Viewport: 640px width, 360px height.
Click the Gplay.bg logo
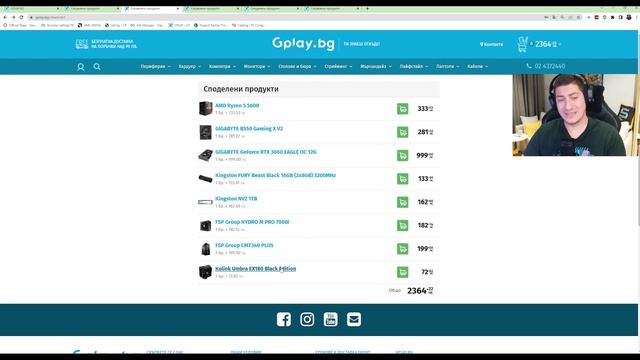click(303, 43)
